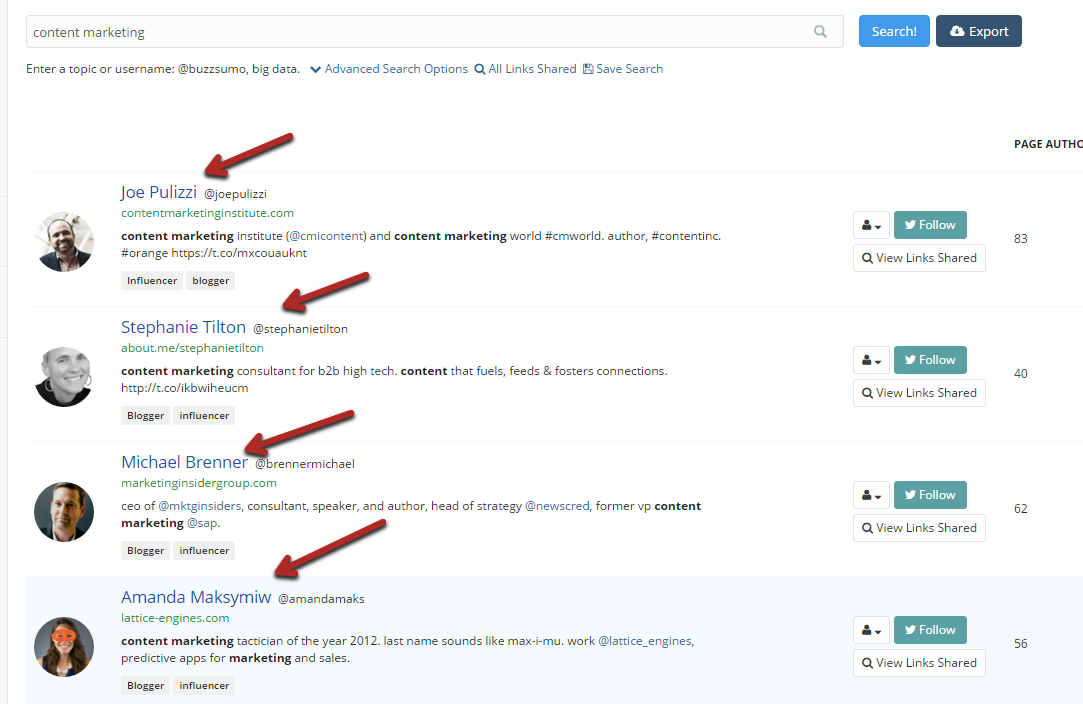This screenshot has width=1083, height=704.
Task: Select Stephanie Tilton's Blogger tag
Action: click(146, 415)
